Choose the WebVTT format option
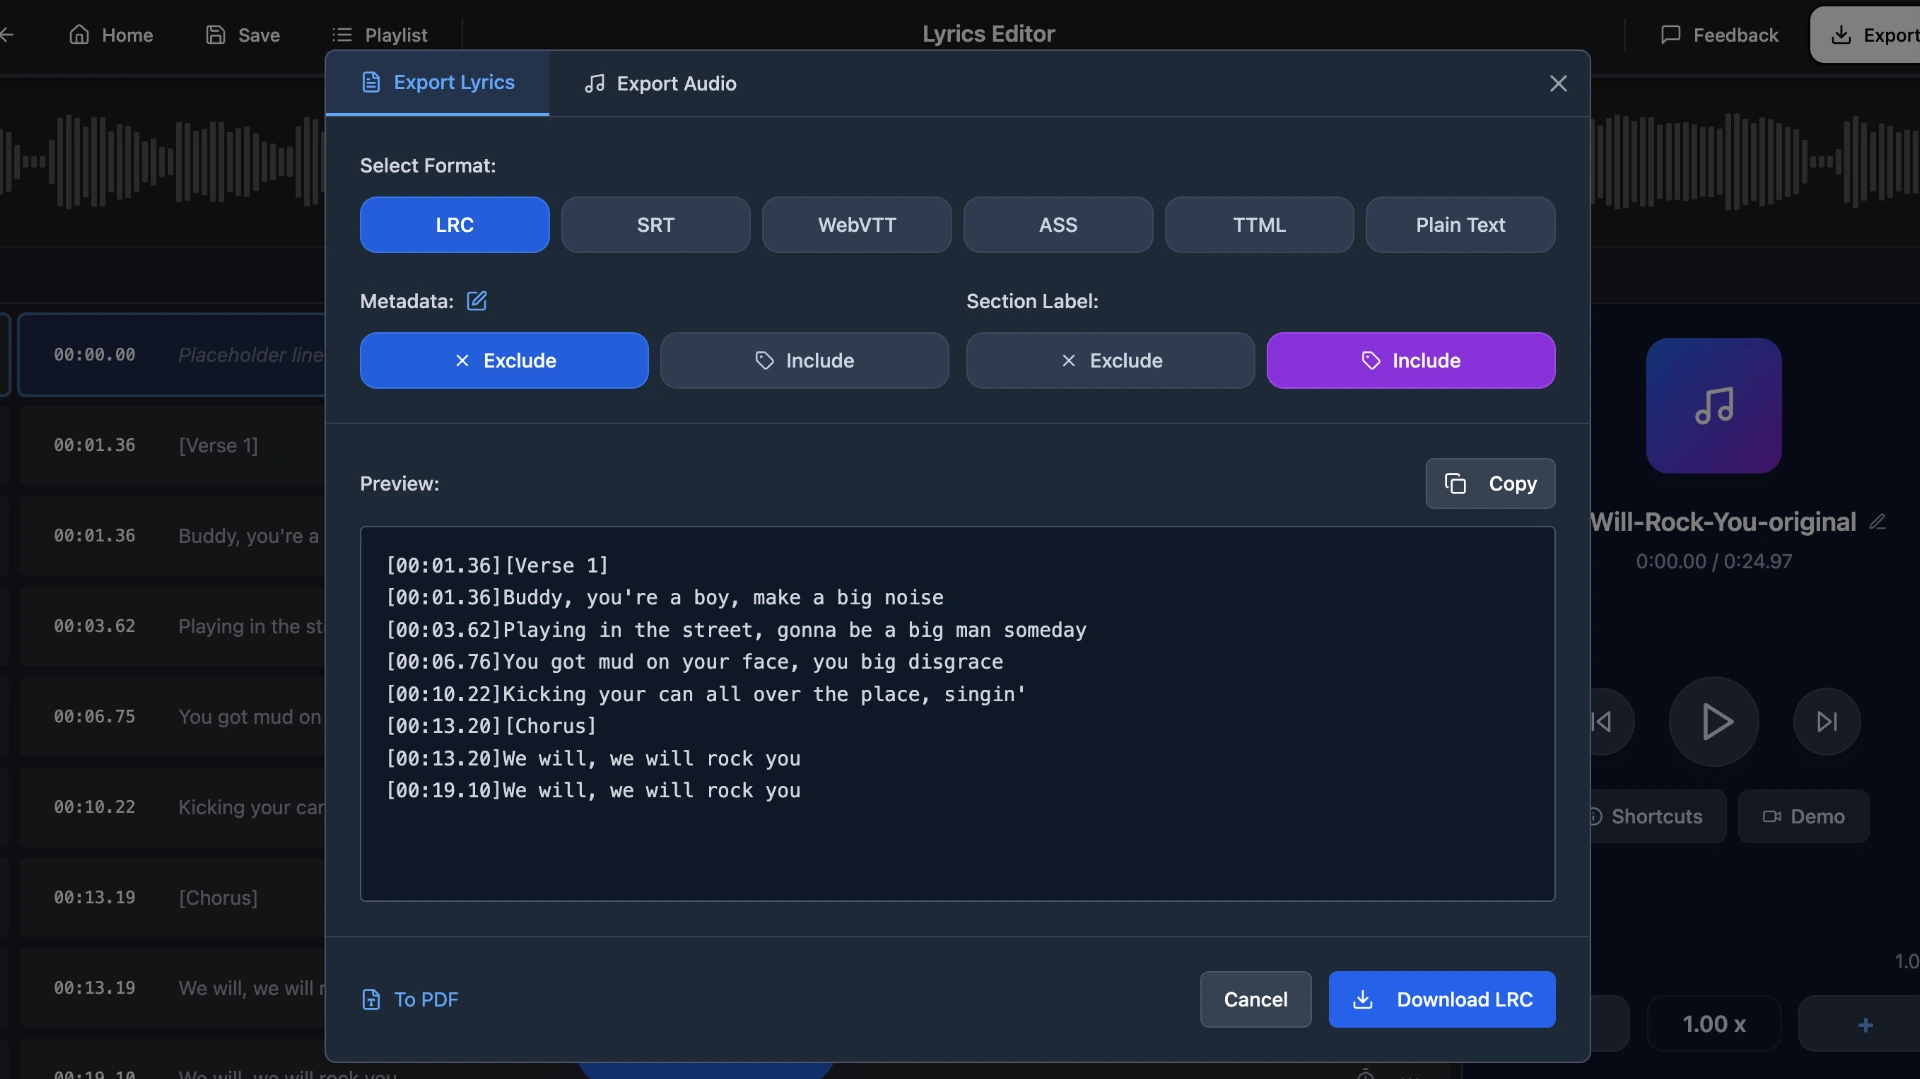Viewport: 1920px width, 1079px height. tap(856, 225)
